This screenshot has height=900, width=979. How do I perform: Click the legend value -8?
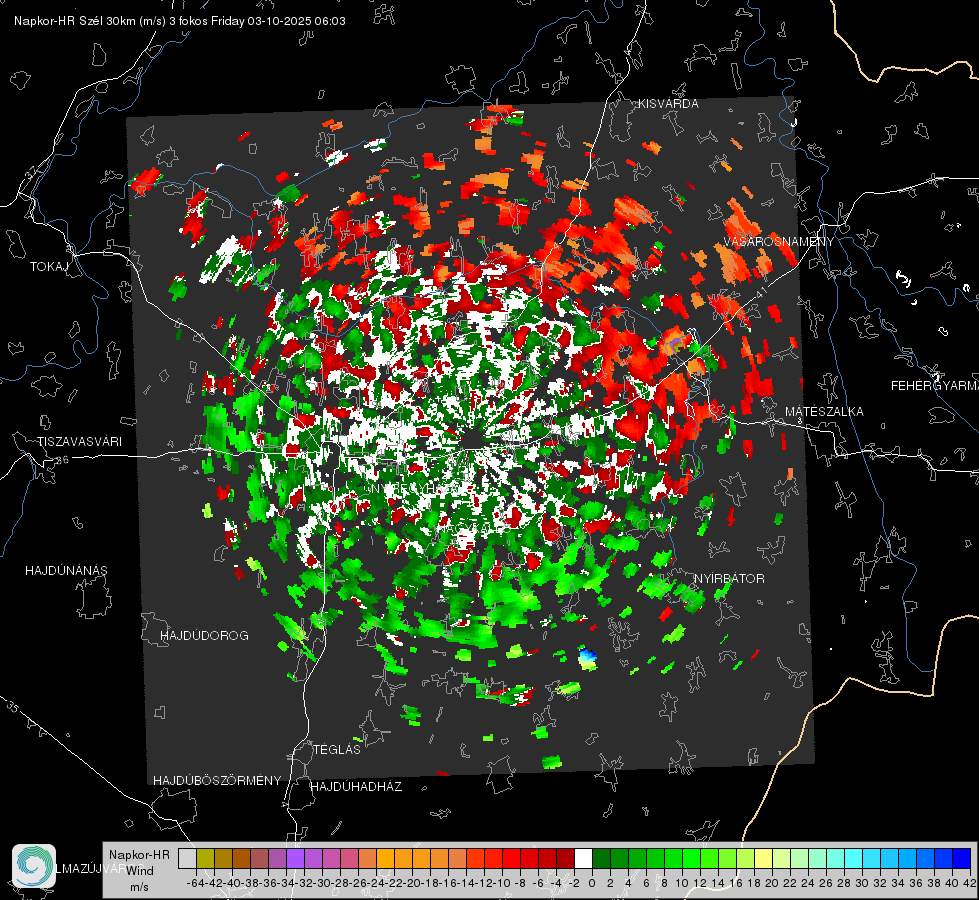coord(520,883)
